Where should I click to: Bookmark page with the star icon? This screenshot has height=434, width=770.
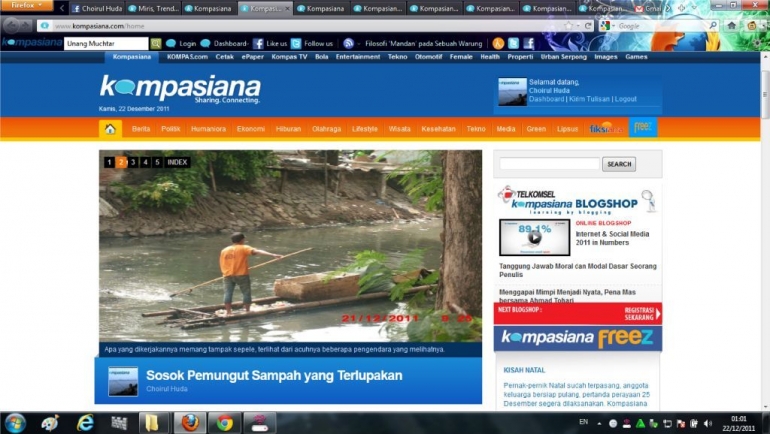pyautogui.click(x=569, y=26)
